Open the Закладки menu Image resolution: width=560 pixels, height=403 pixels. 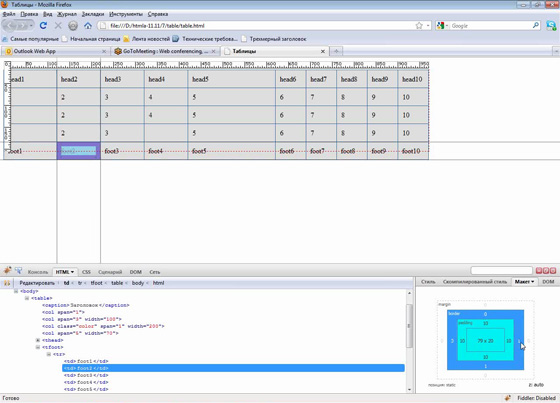(x=93, y=14)
